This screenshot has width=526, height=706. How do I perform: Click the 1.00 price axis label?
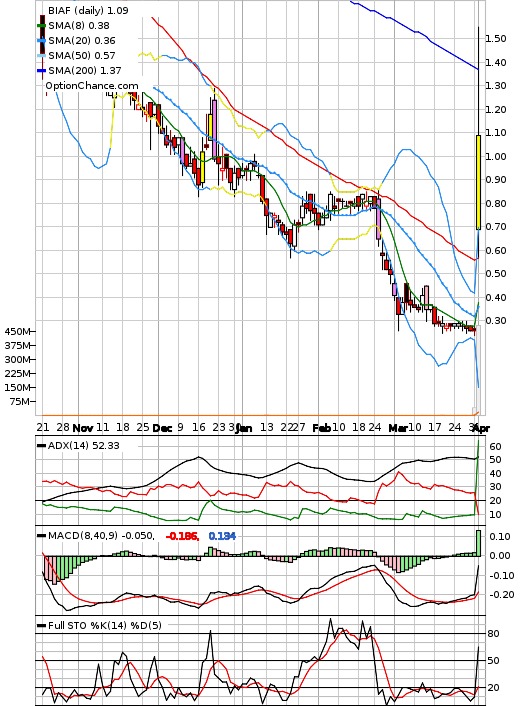point(496,156)
